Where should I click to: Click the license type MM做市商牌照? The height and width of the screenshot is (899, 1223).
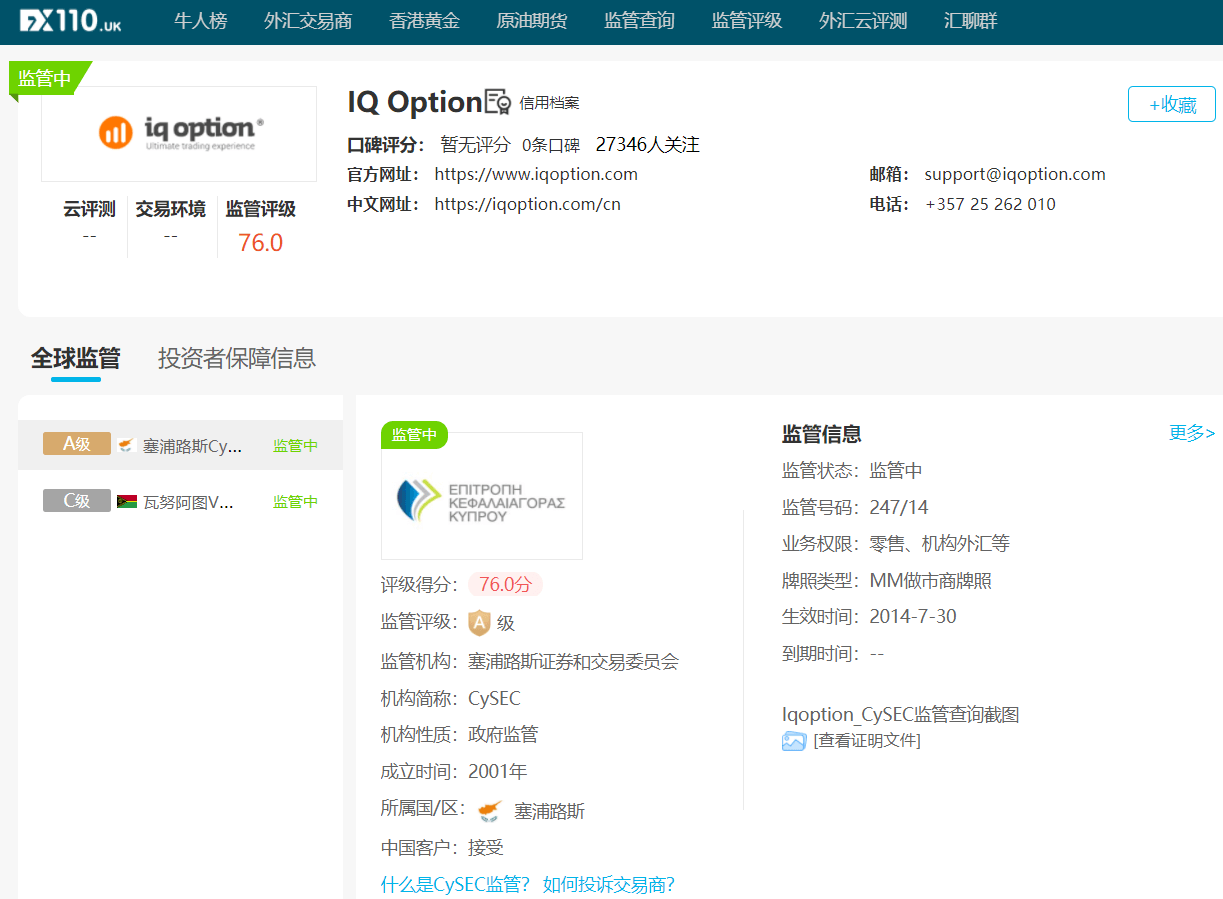[x=930, y=580]
